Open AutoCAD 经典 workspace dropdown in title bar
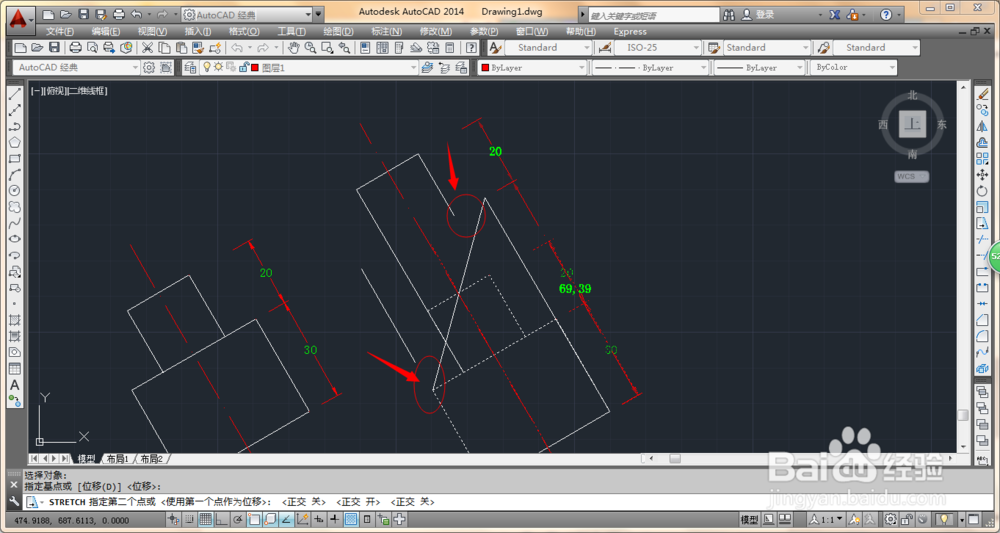This screenshot has height=533, width=1000. pos(247,14)
